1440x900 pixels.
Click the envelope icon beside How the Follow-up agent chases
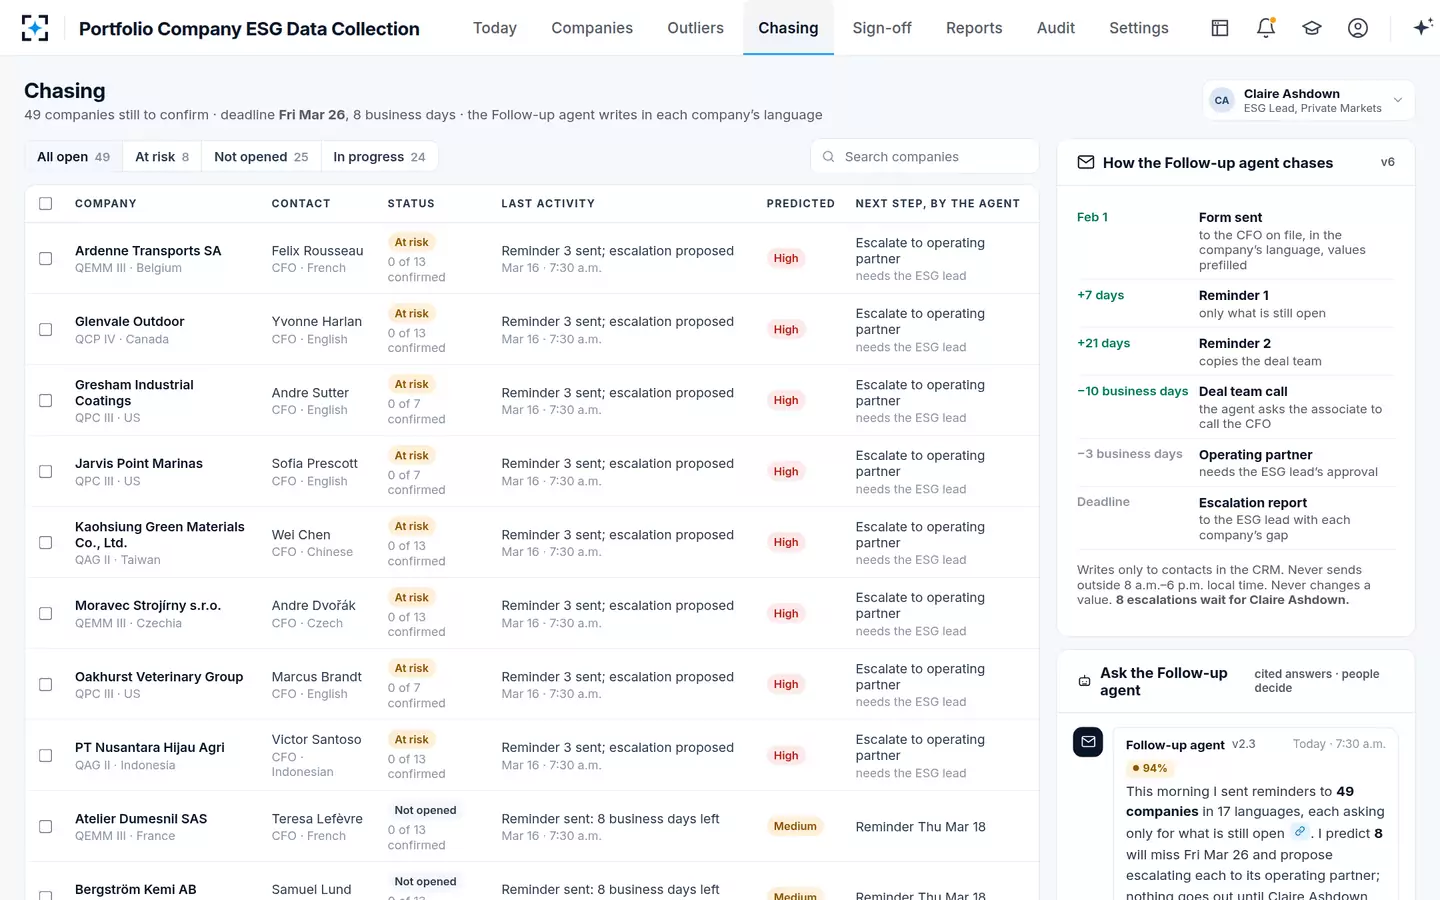tap(1085, 162)
